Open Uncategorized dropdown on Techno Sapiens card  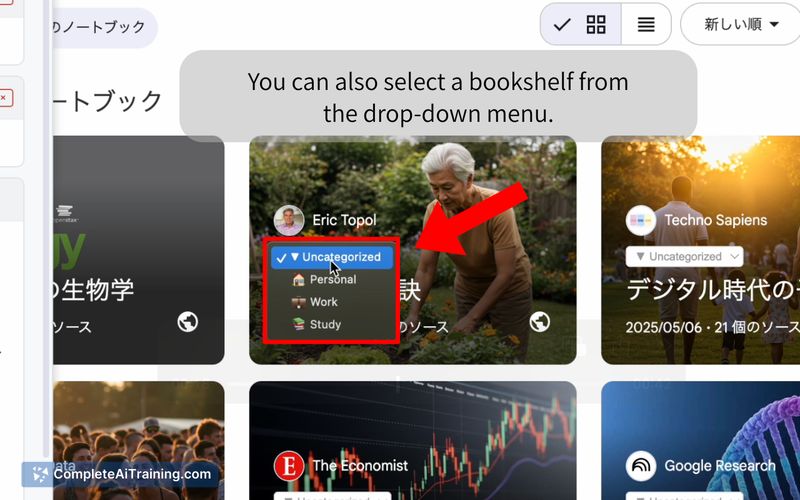684,257
